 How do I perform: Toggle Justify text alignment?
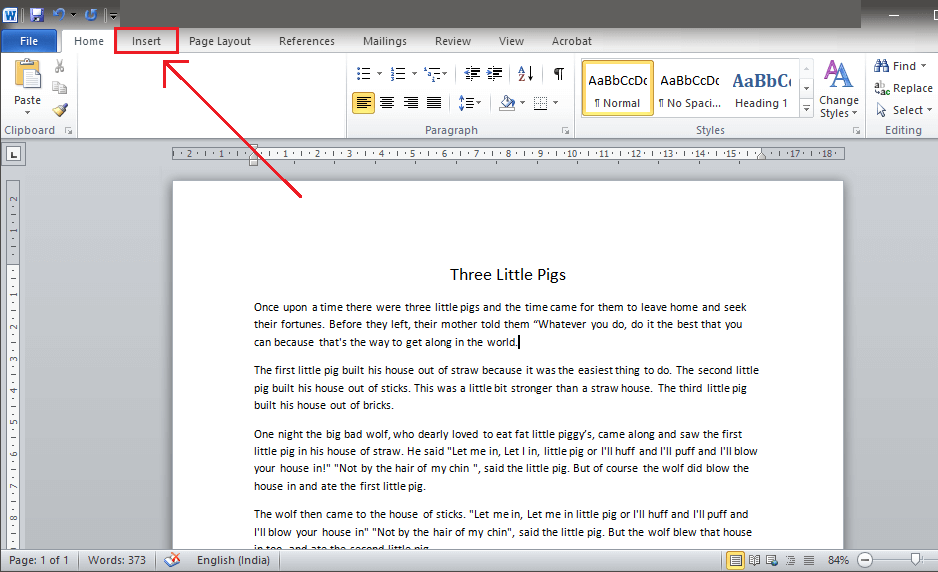point(434,103)
